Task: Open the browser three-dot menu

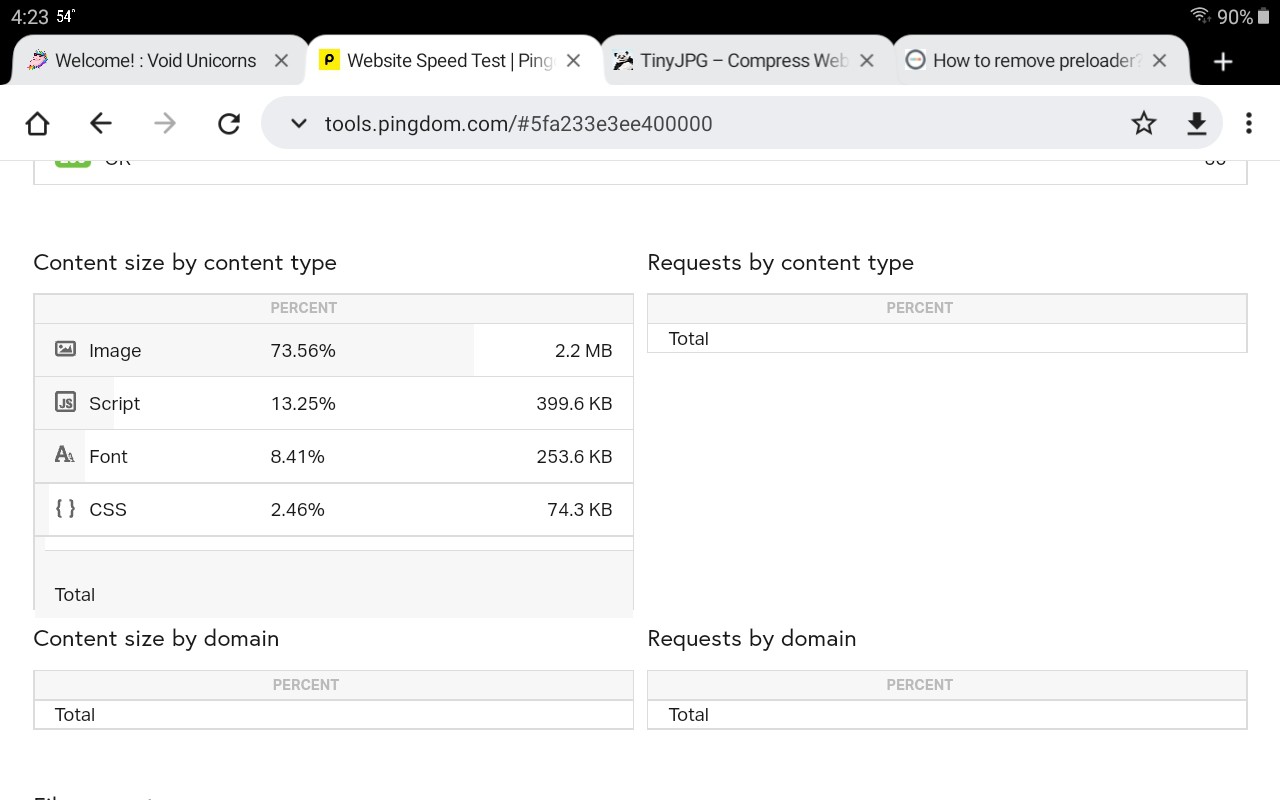Action: tap(1248, 123)
